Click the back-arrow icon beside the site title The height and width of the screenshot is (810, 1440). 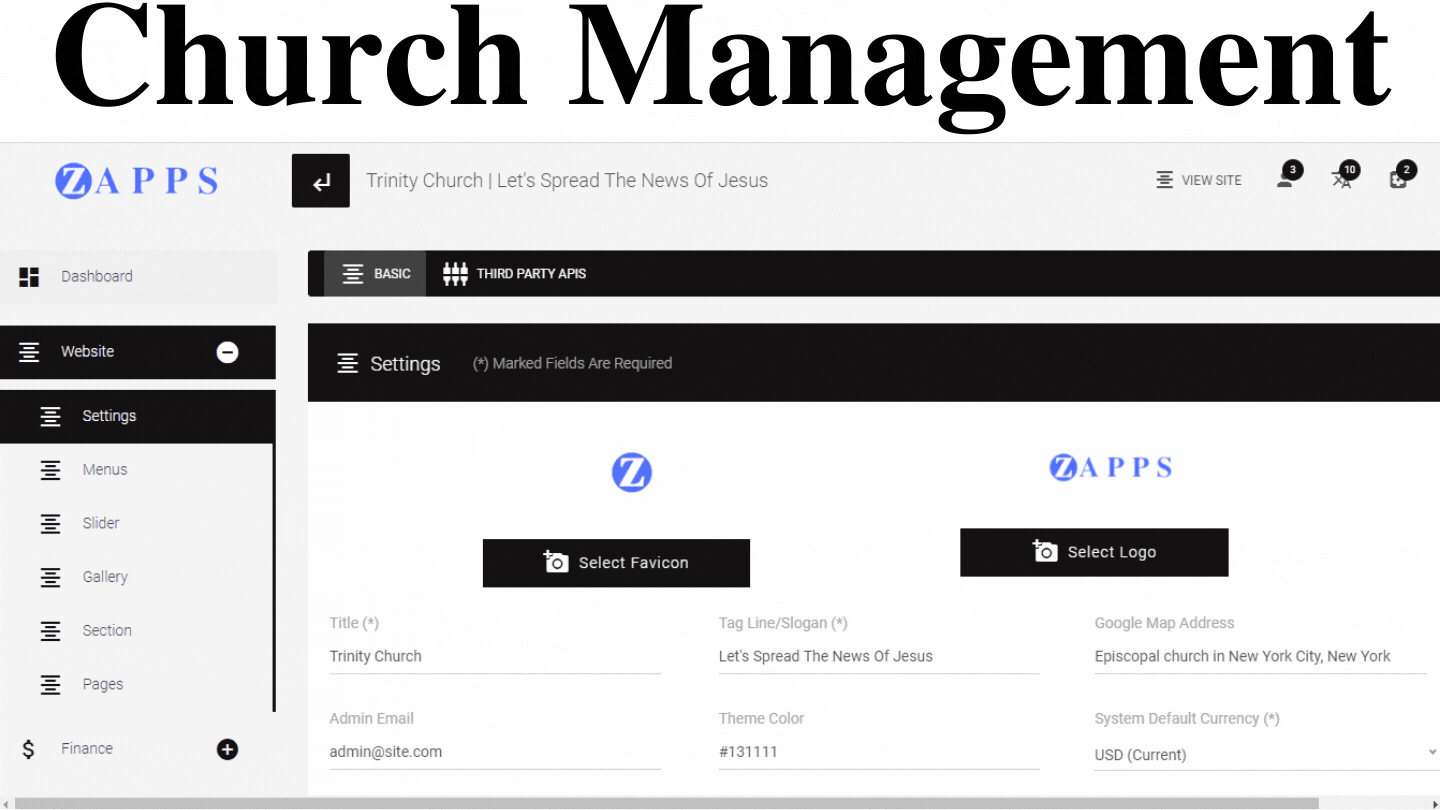[320, 180]
